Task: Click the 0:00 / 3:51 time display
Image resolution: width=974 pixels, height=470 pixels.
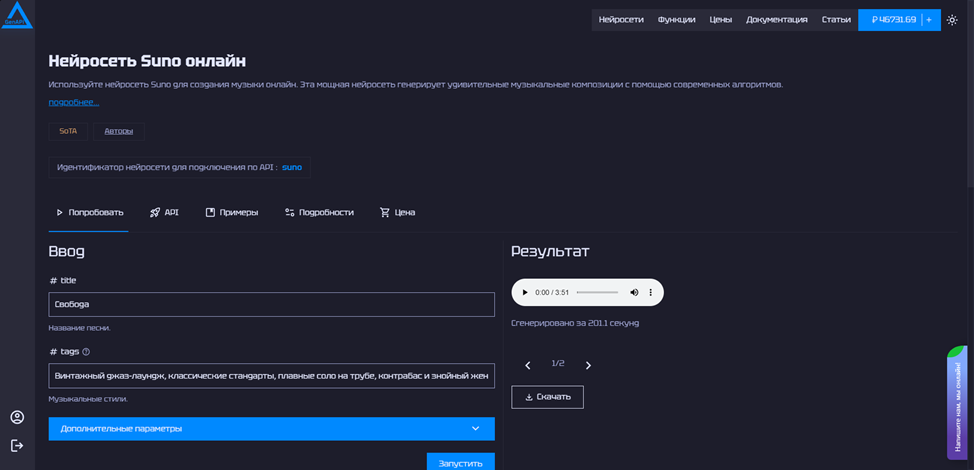Action: pos(552,292)
